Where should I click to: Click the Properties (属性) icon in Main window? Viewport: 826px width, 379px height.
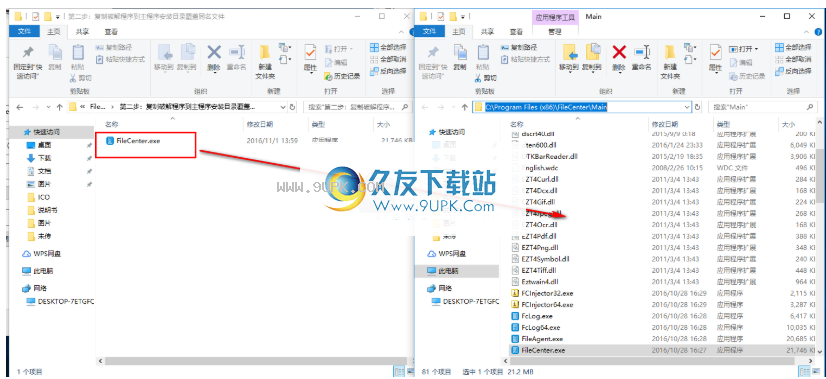coord(715,53)
